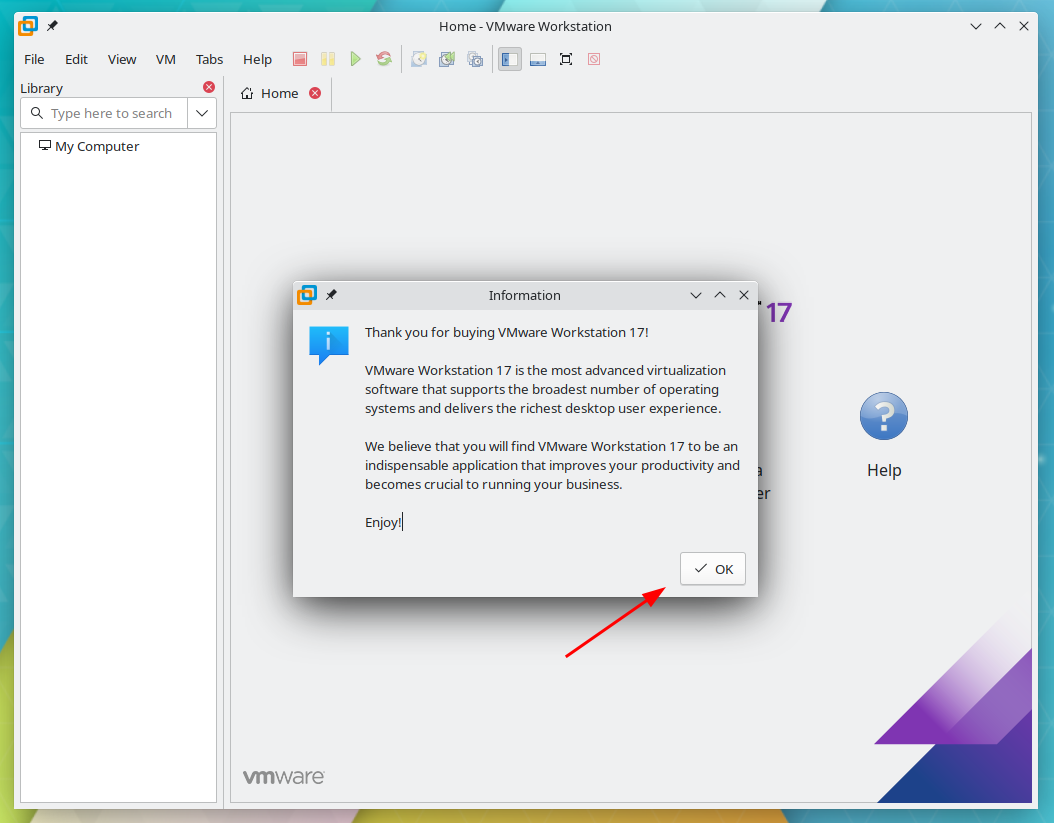Close the Library panel with red X
Viewport: 1054px width, 823px height.
[x=209, y=87]
